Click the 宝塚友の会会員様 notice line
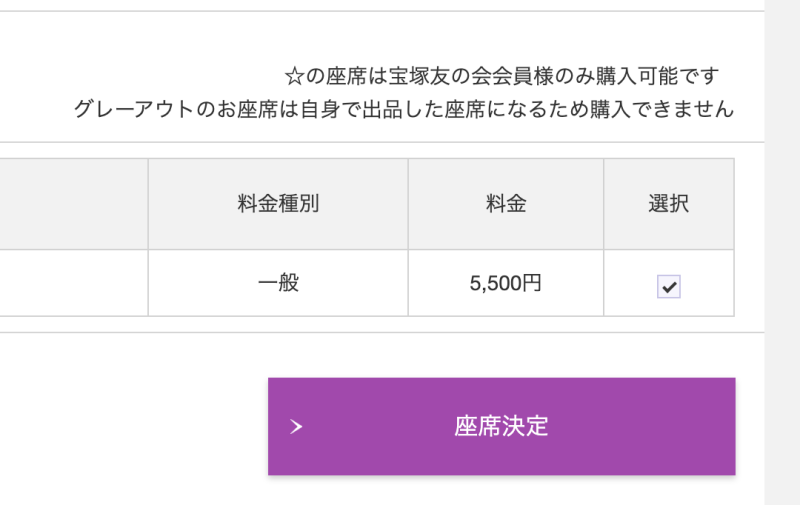Viewport: 800px width, 505px height. click(502, 77)
